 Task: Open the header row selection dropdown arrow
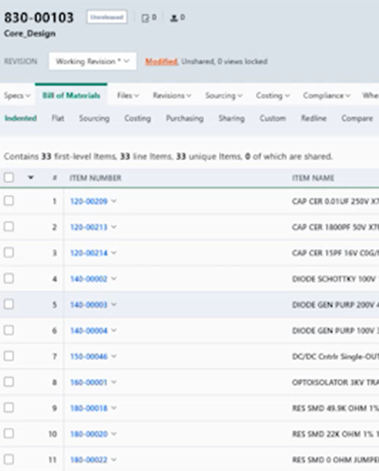click(31, 177)
